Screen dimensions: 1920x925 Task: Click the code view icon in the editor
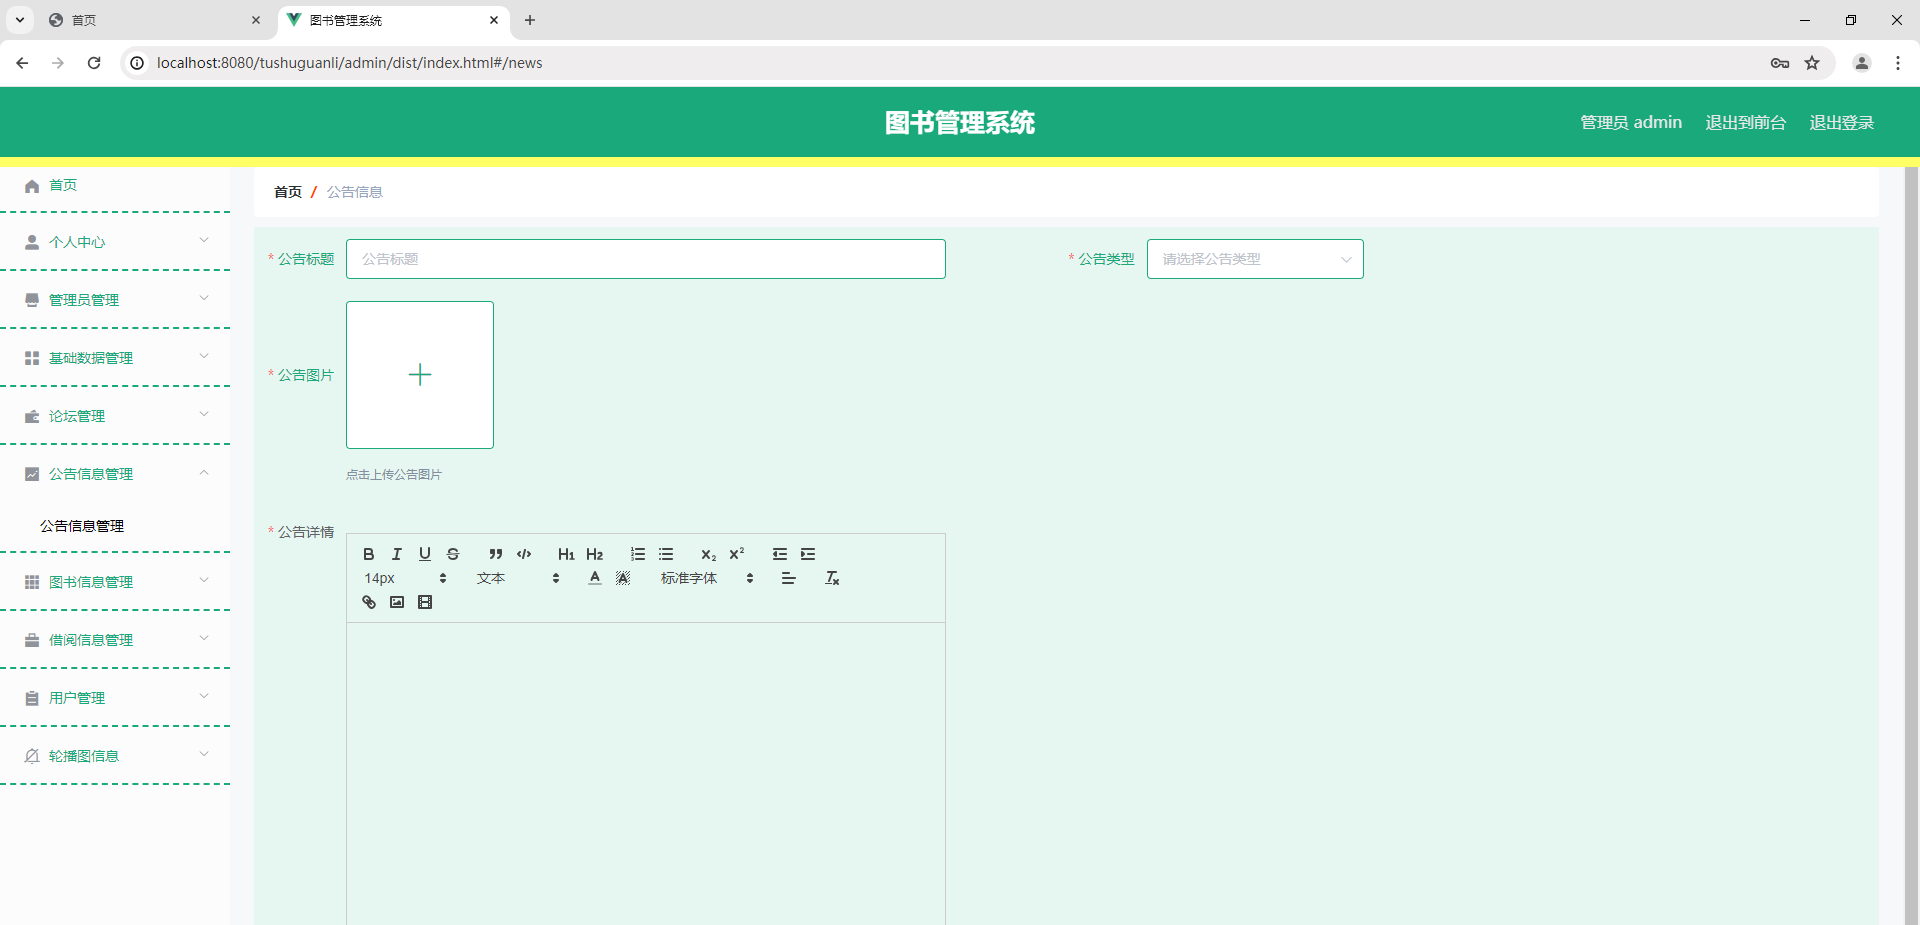coord(524,555)
